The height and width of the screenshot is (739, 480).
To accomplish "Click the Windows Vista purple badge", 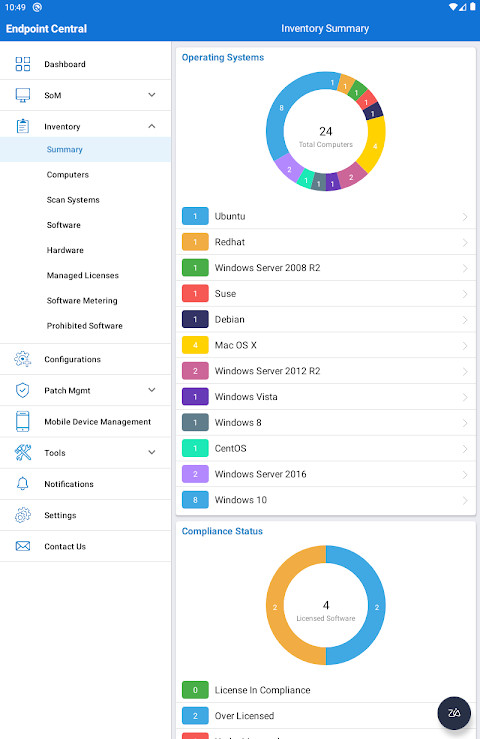I will point(195,397).
